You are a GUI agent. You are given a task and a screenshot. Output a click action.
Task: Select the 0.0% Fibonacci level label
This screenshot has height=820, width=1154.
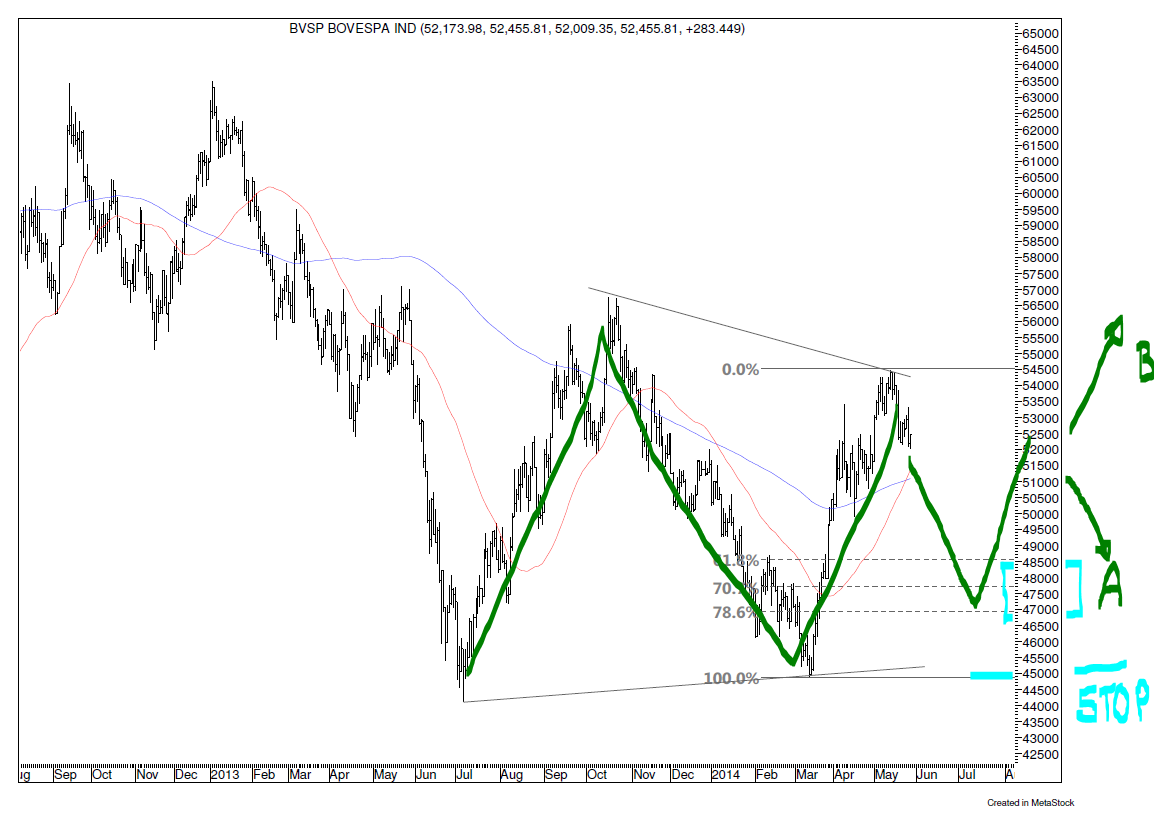pos(740,370)
